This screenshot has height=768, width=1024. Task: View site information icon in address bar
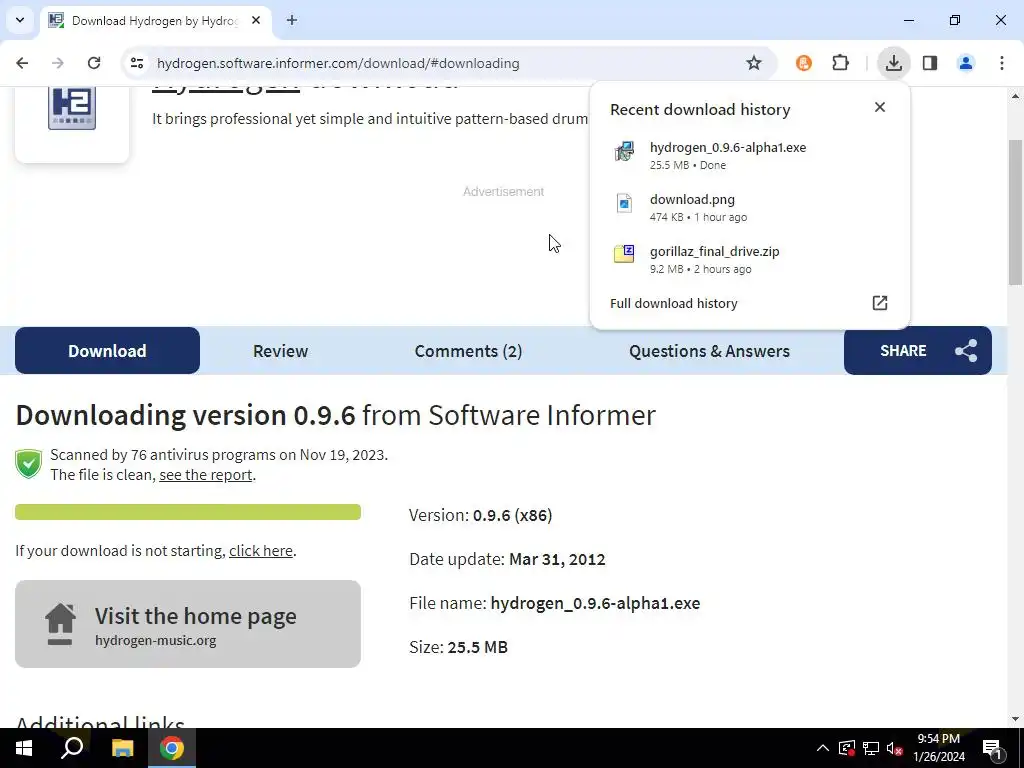point(136,63)
